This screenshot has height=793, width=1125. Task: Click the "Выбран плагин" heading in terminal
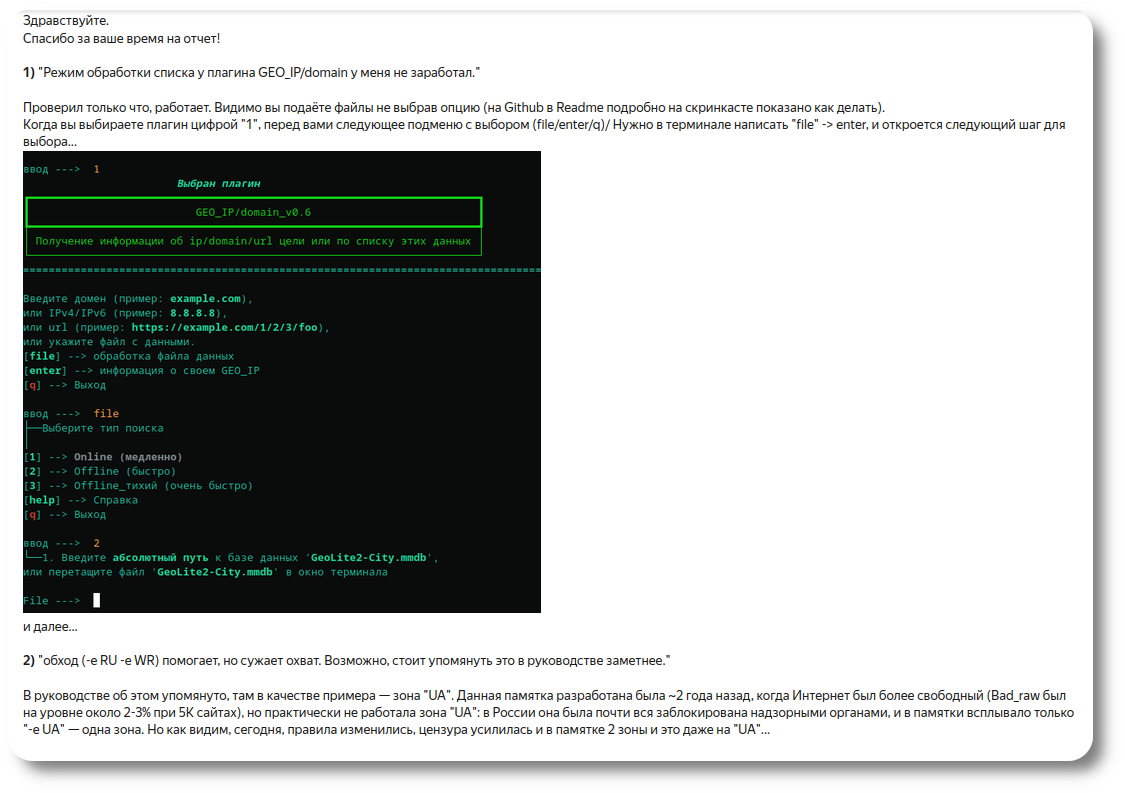tap(218, 184)
